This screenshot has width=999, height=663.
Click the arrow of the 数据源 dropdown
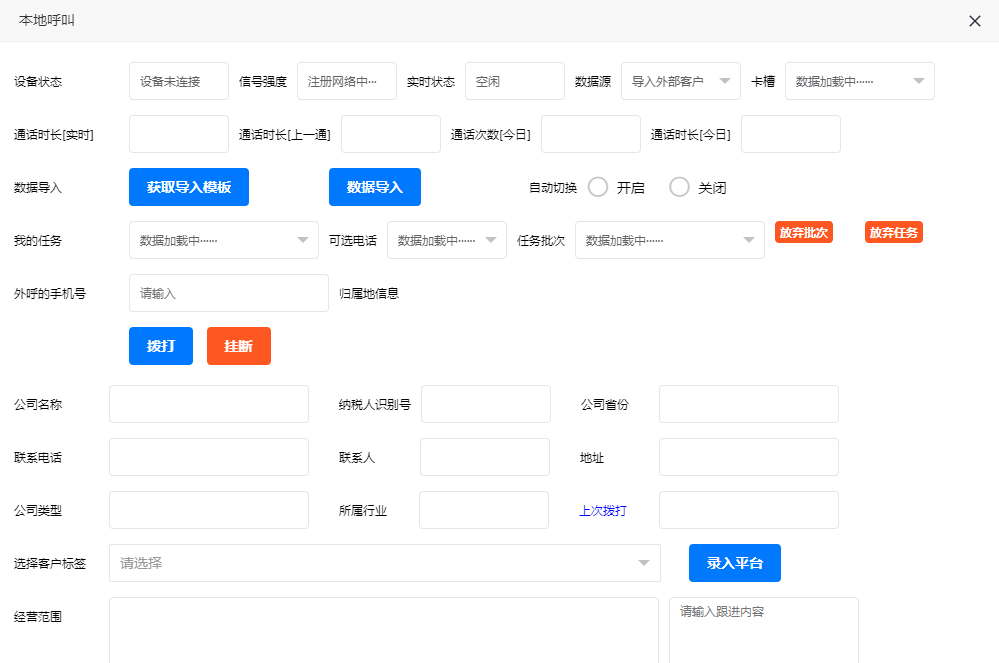724,81
